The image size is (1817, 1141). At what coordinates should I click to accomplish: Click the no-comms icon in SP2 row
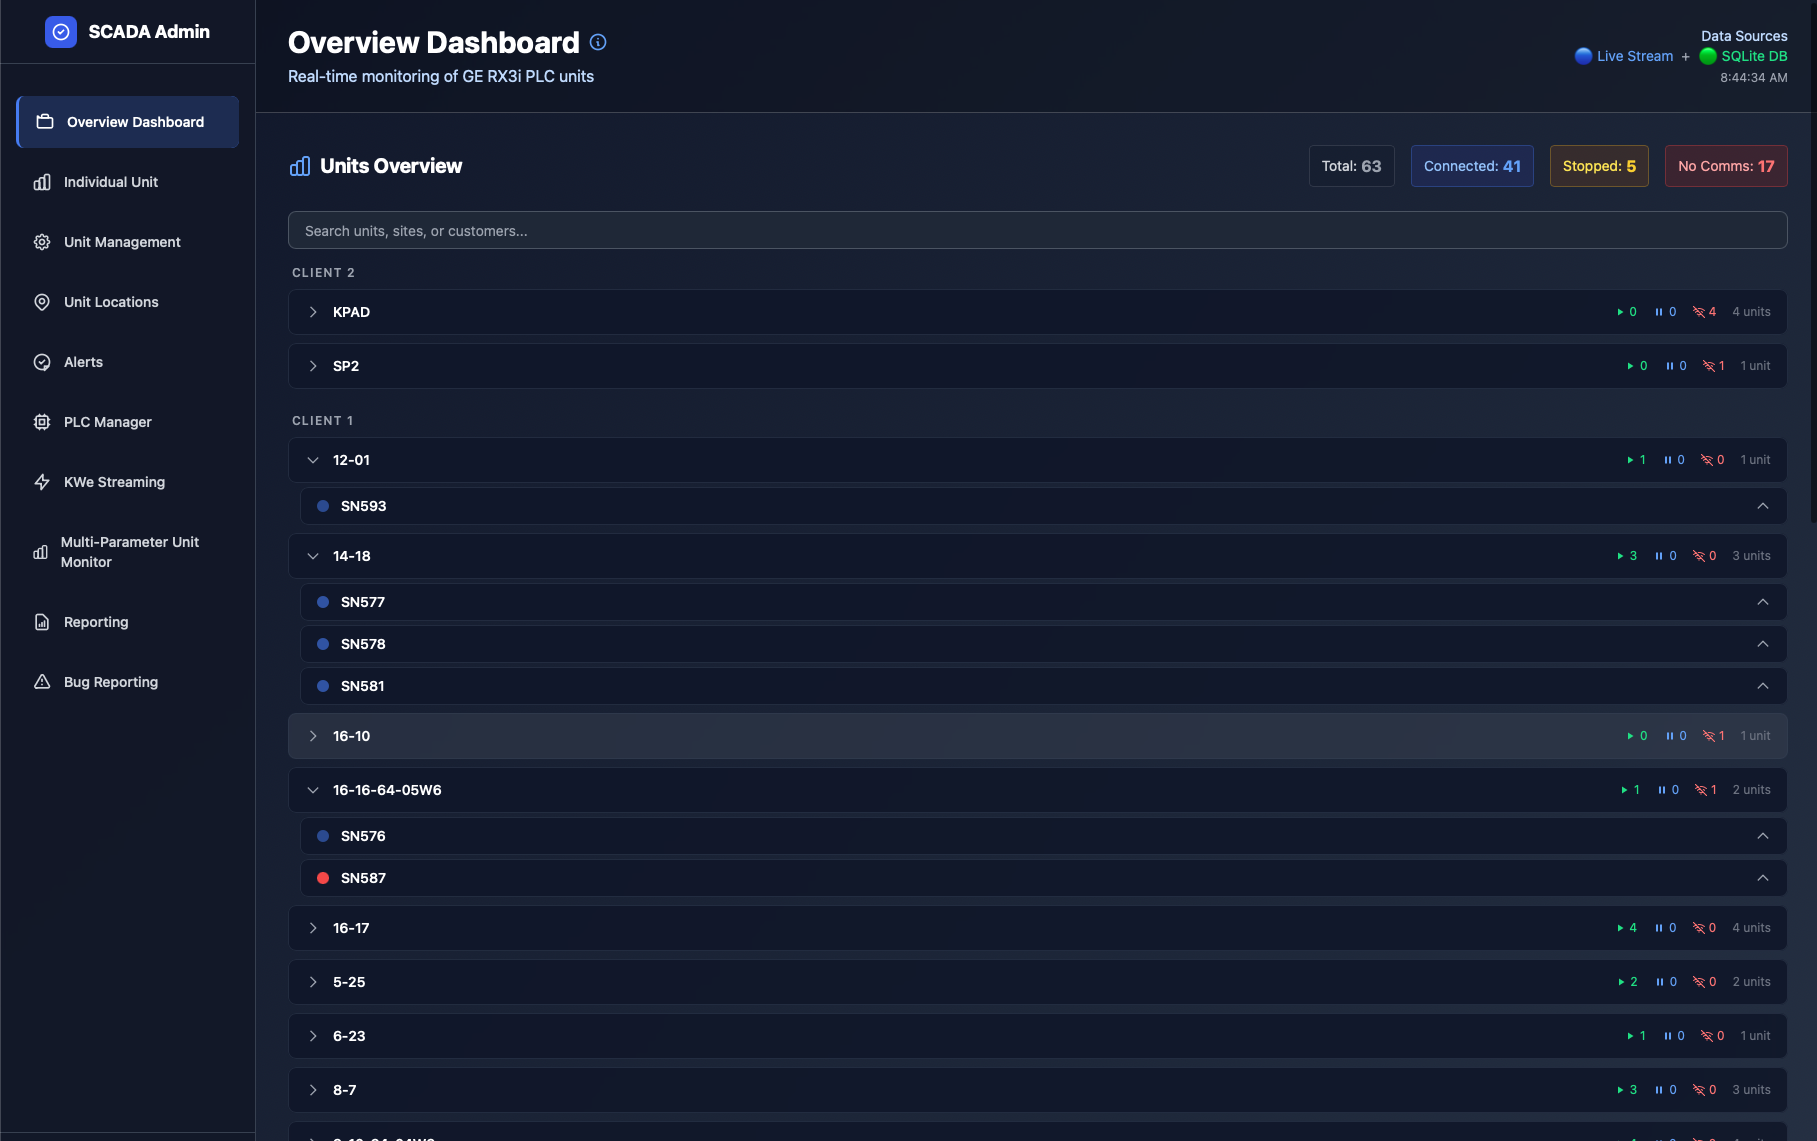click(x=1708, y=366)
